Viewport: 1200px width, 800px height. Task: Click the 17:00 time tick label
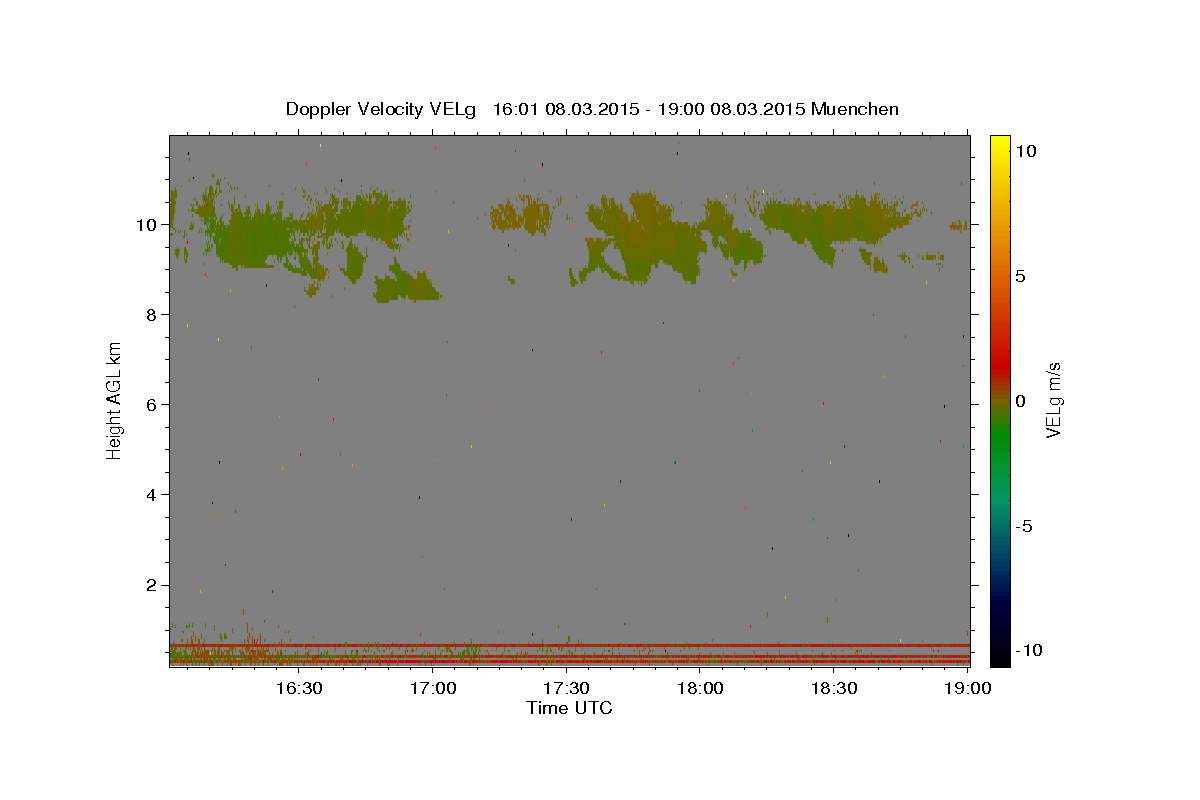(x=433, y=688)
